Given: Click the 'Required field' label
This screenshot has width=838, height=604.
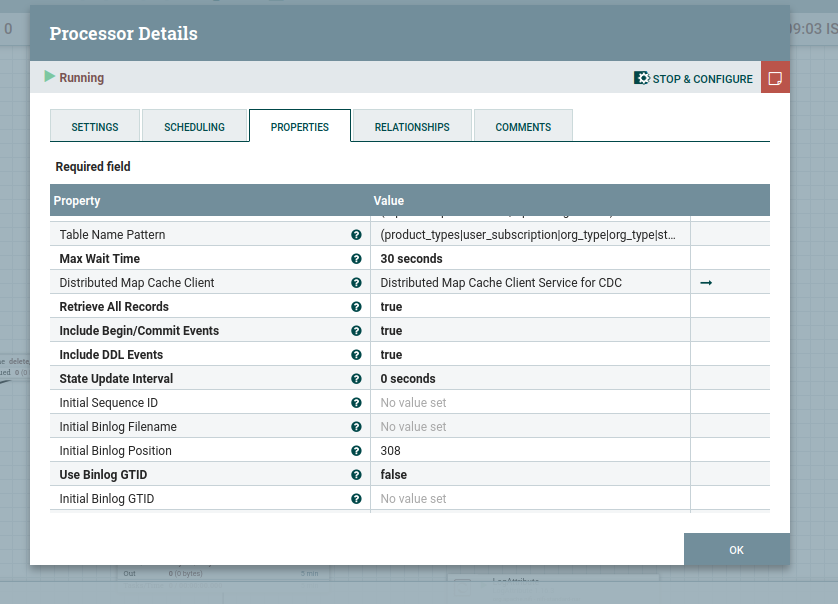Looking at the screenshot, I should [93, 167].
